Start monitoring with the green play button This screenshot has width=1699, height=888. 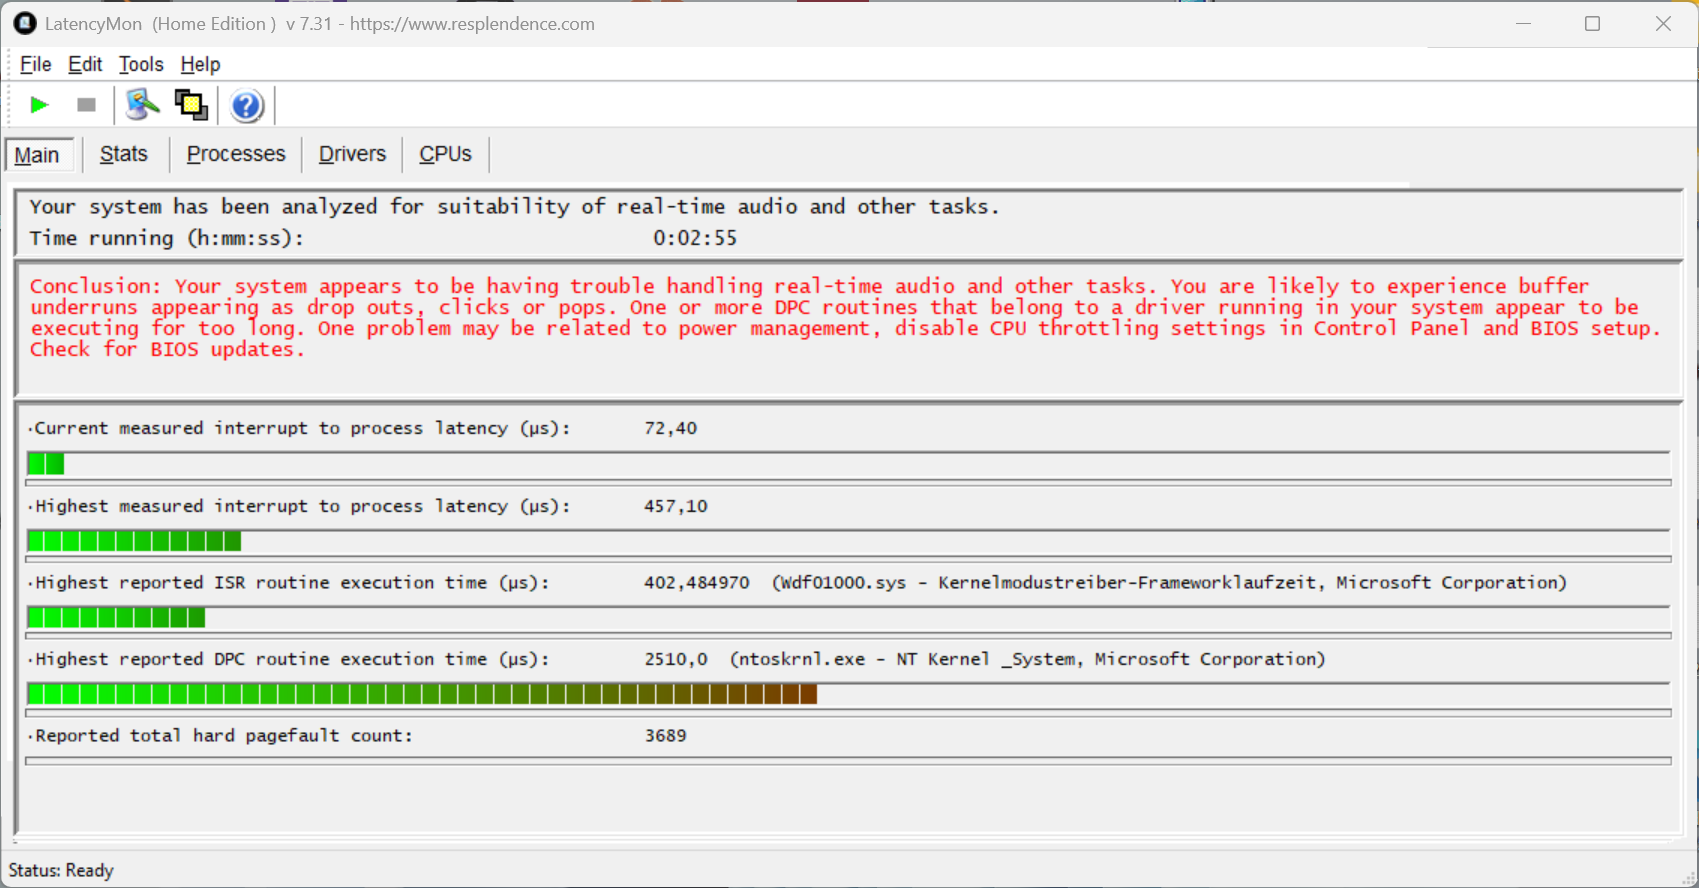pyautogui.click(x=39, y=105)
